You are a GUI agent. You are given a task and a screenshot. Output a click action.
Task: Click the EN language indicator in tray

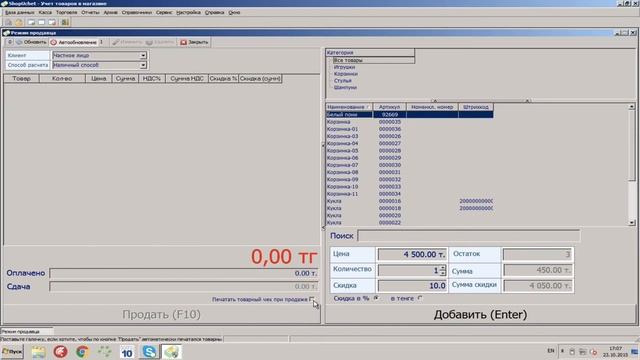pos(551,351)
